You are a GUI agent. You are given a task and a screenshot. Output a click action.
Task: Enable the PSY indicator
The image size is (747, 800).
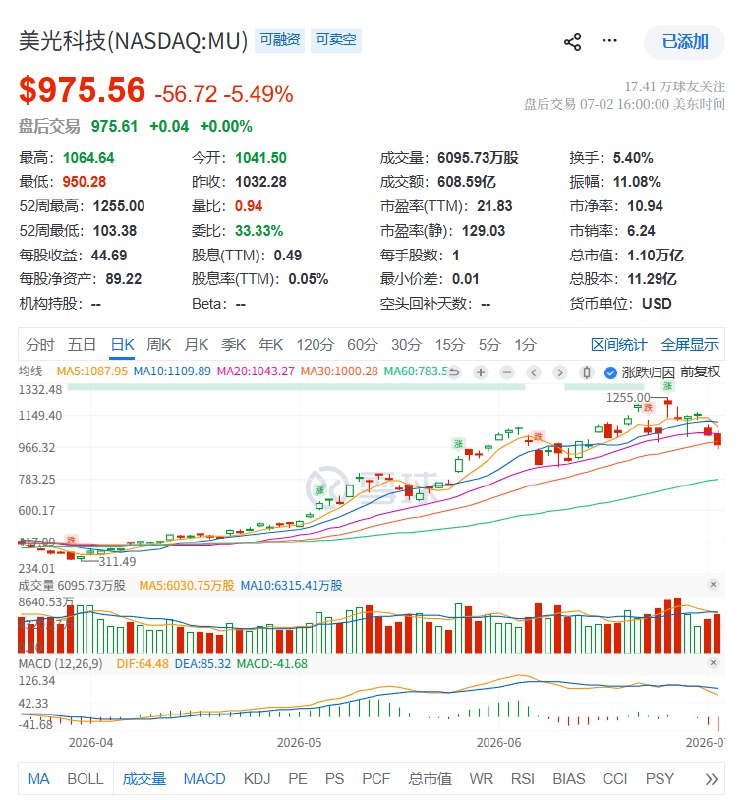point(659,779)
